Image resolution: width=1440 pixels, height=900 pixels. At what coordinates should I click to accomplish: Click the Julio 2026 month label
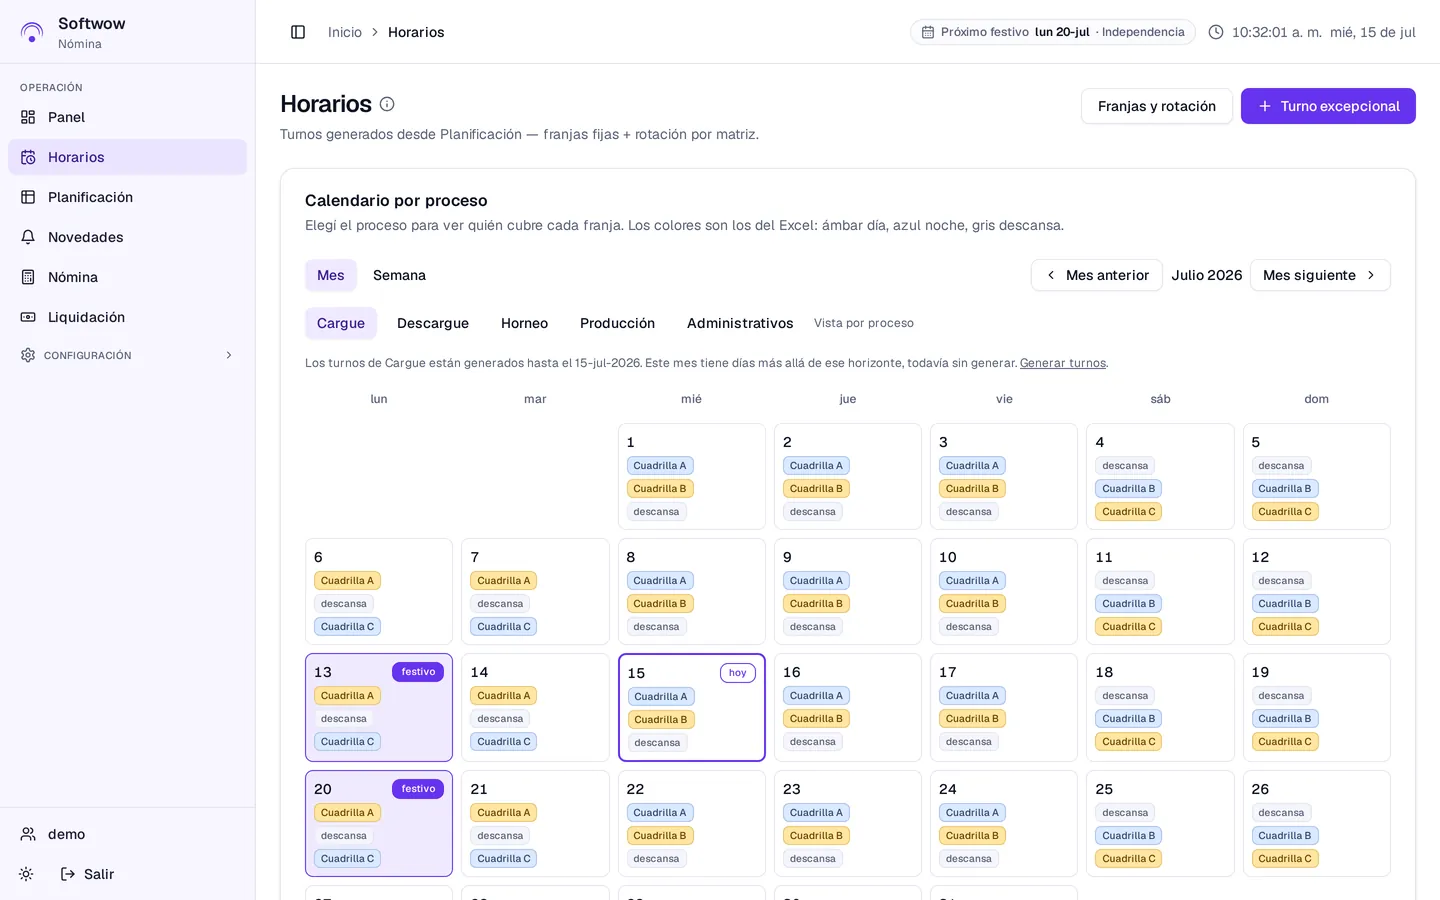point(1207,275)
